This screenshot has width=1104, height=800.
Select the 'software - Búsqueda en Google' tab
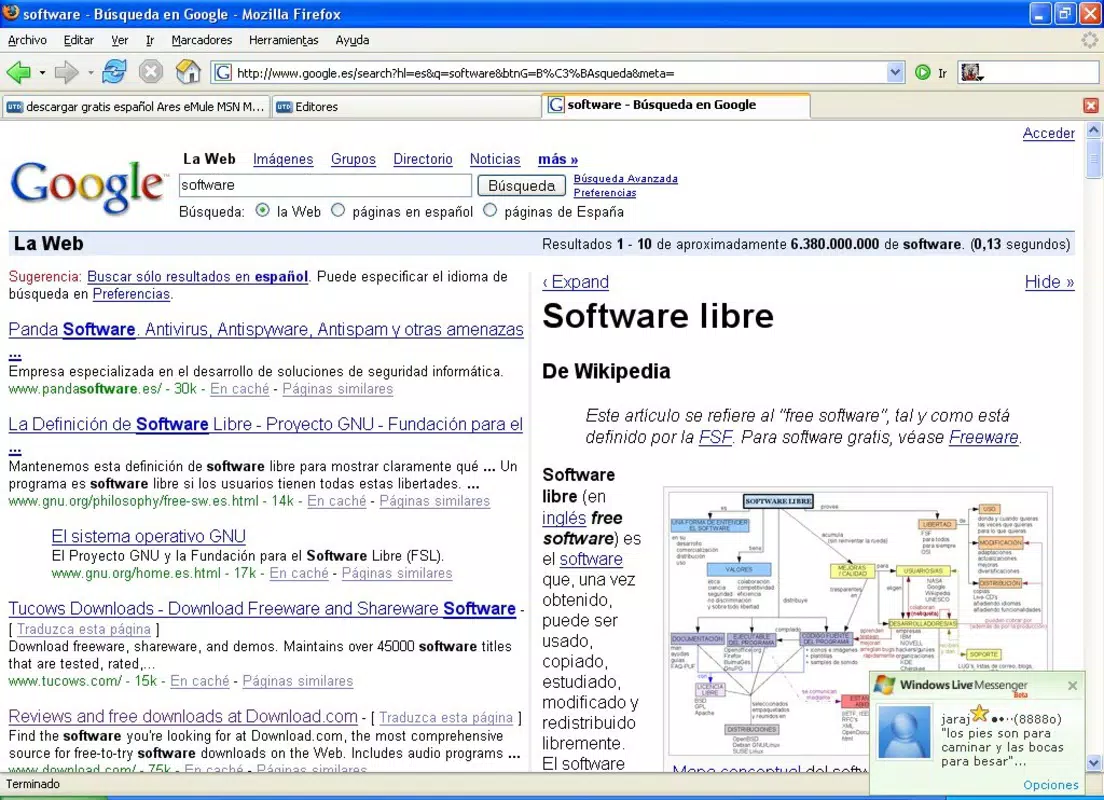point(676,105)
